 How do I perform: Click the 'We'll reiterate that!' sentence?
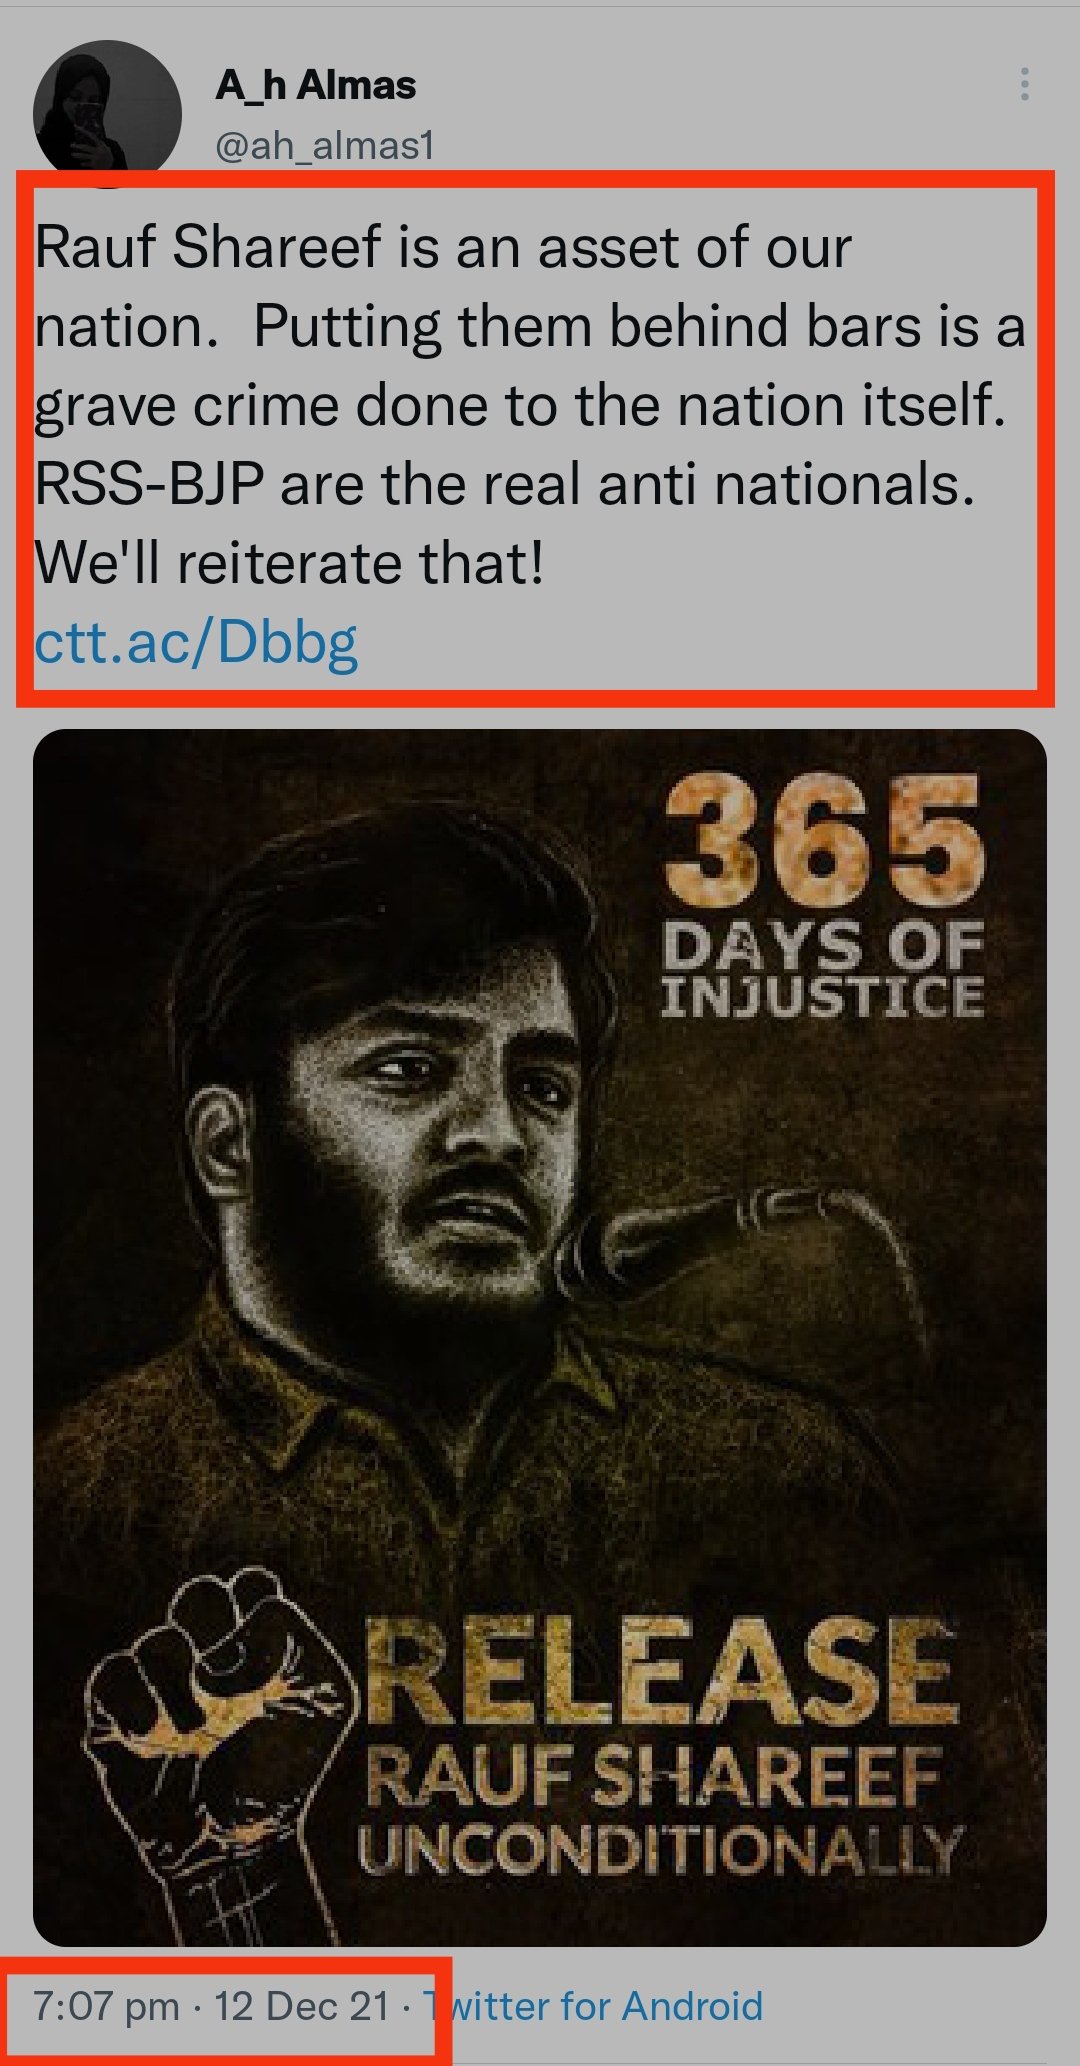tap(290, 563)
